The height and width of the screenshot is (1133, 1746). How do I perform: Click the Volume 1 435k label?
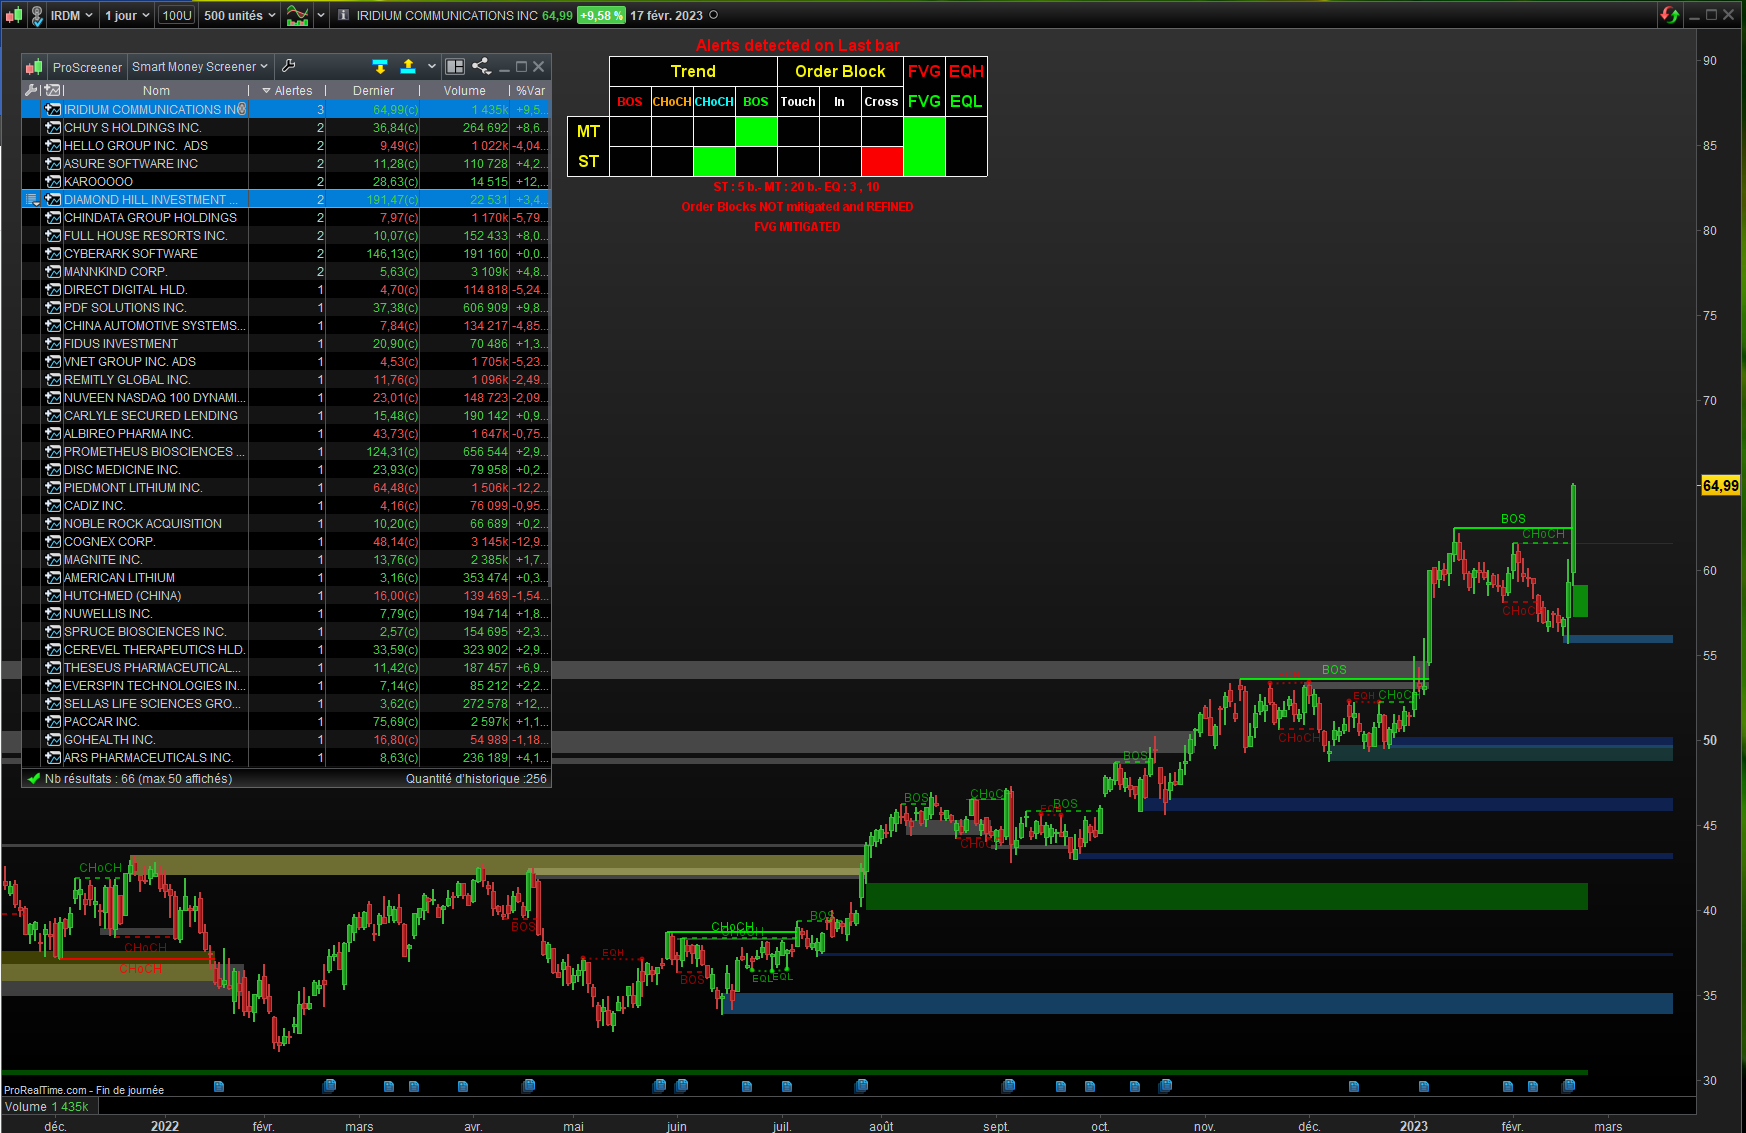point(46,1106)
